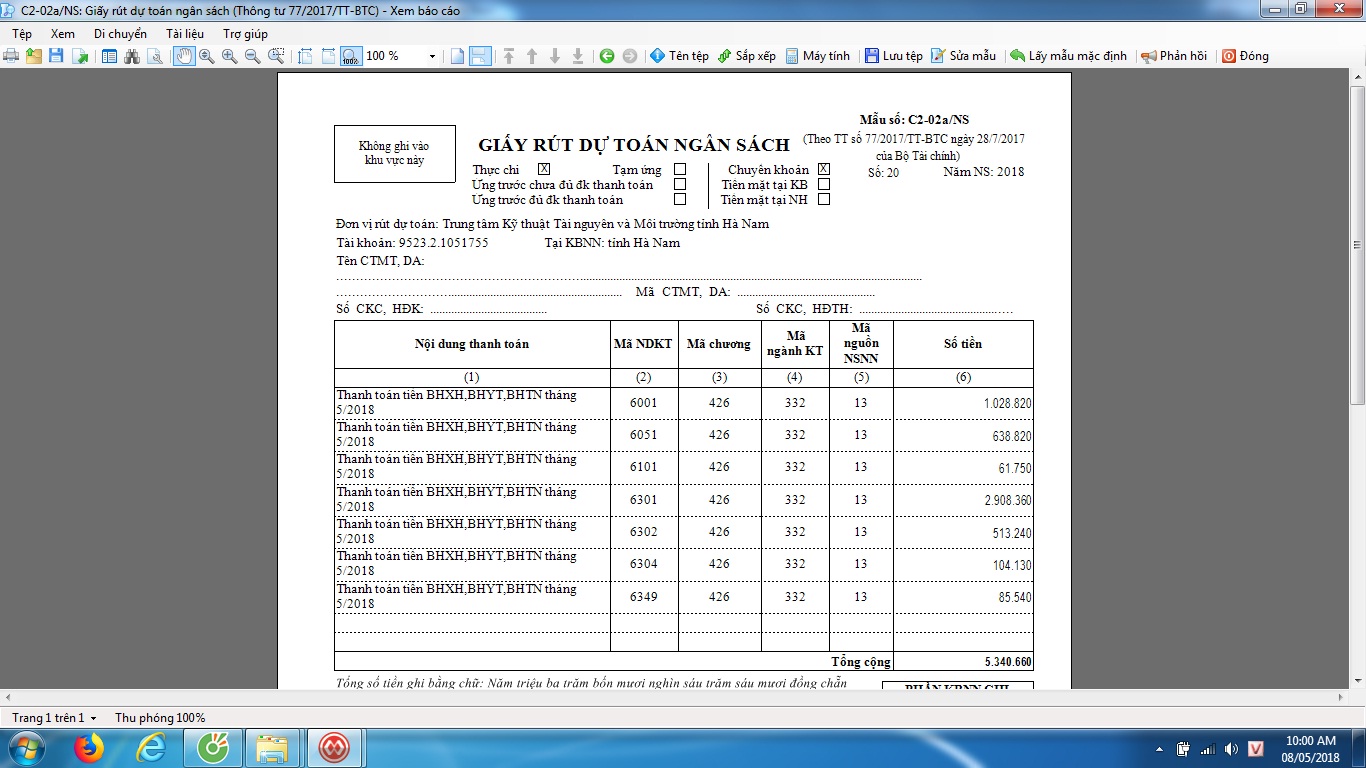Go to previous page up arrow
Image resolution: width=1366 pixels, height=768 pixels.
click(532, 56)
